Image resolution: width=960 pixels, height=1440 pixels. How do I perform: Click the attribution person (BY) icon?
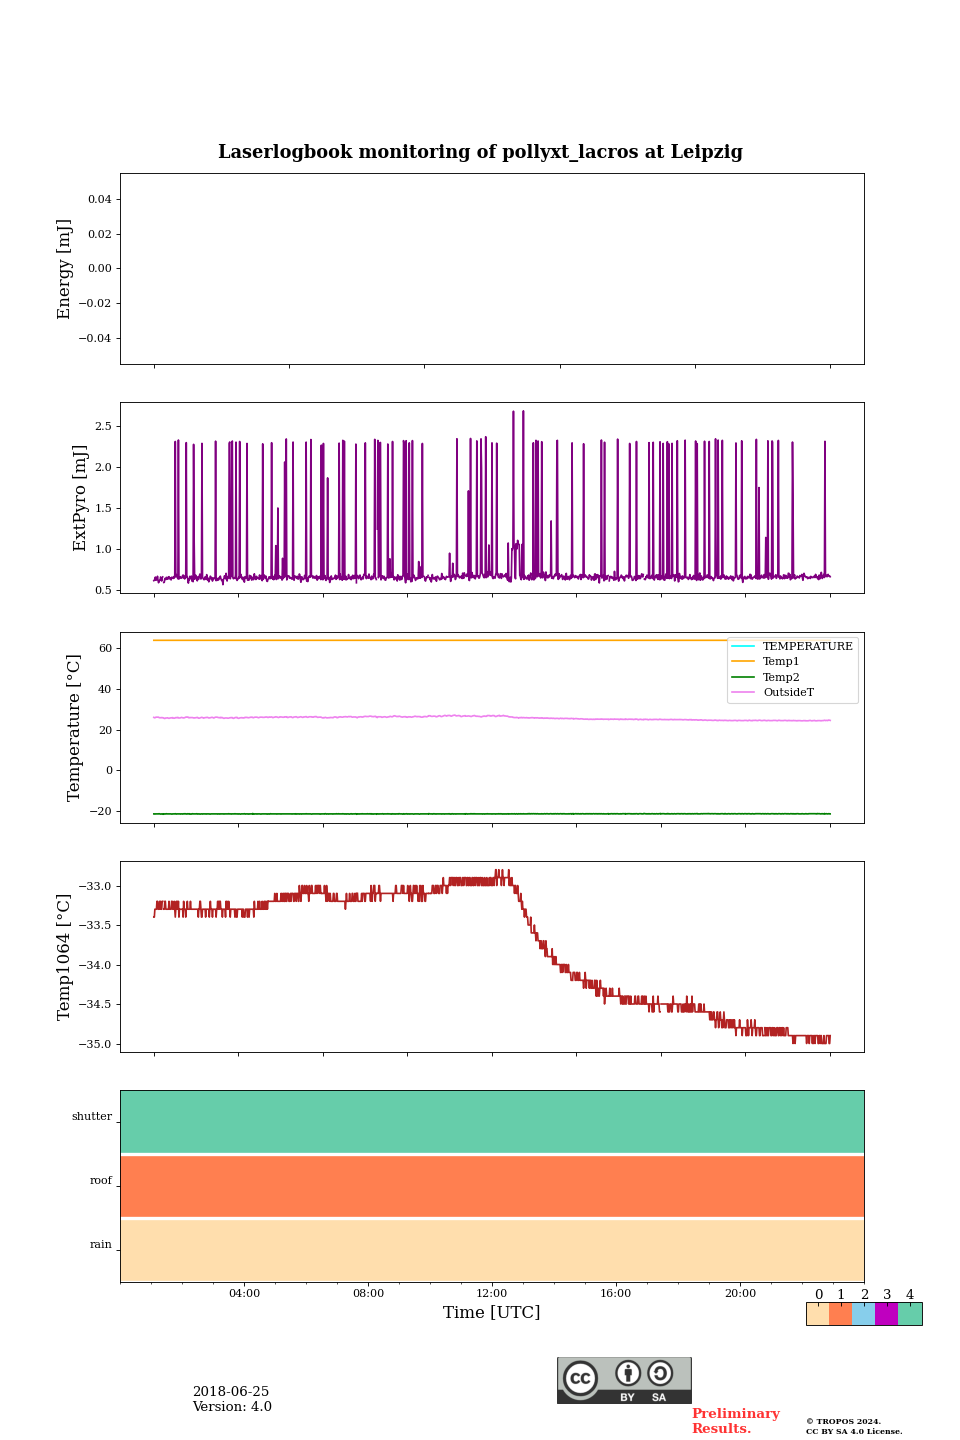point(628,1374)
